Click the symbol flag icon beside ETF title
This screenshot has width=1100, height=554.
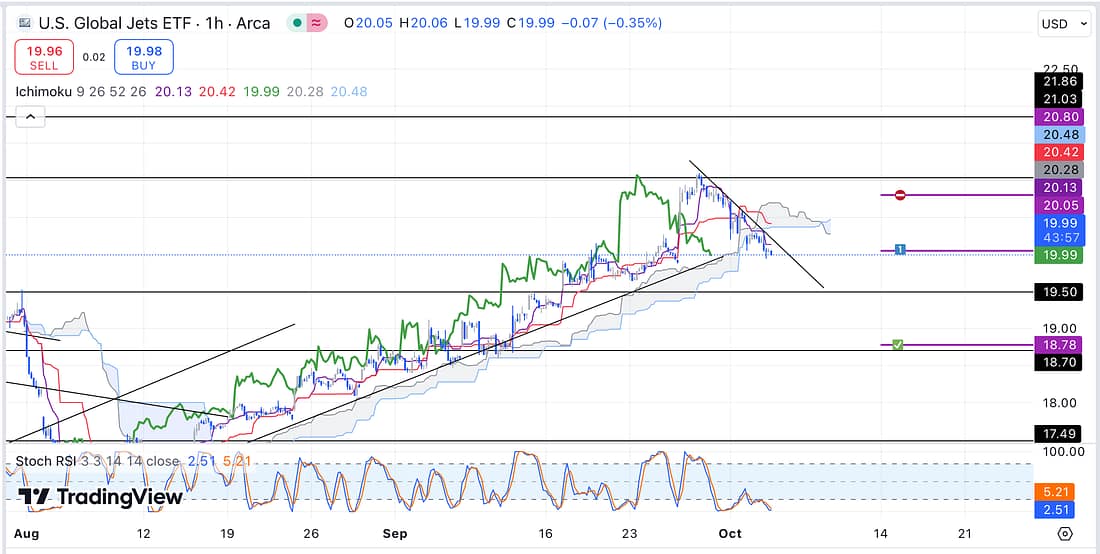pyautogui.click(x=24, y=23)
